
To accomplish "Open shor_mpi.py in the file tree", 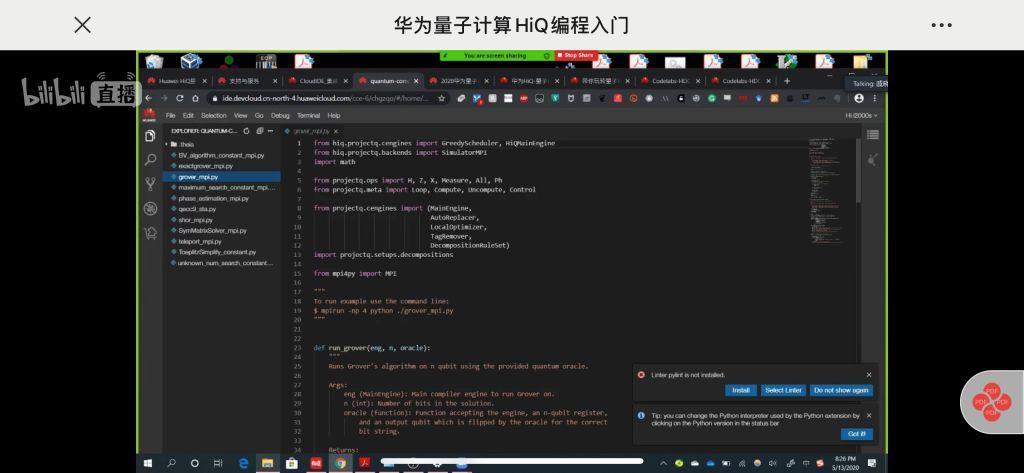I will pyautogui.click(x=195, y=220).
